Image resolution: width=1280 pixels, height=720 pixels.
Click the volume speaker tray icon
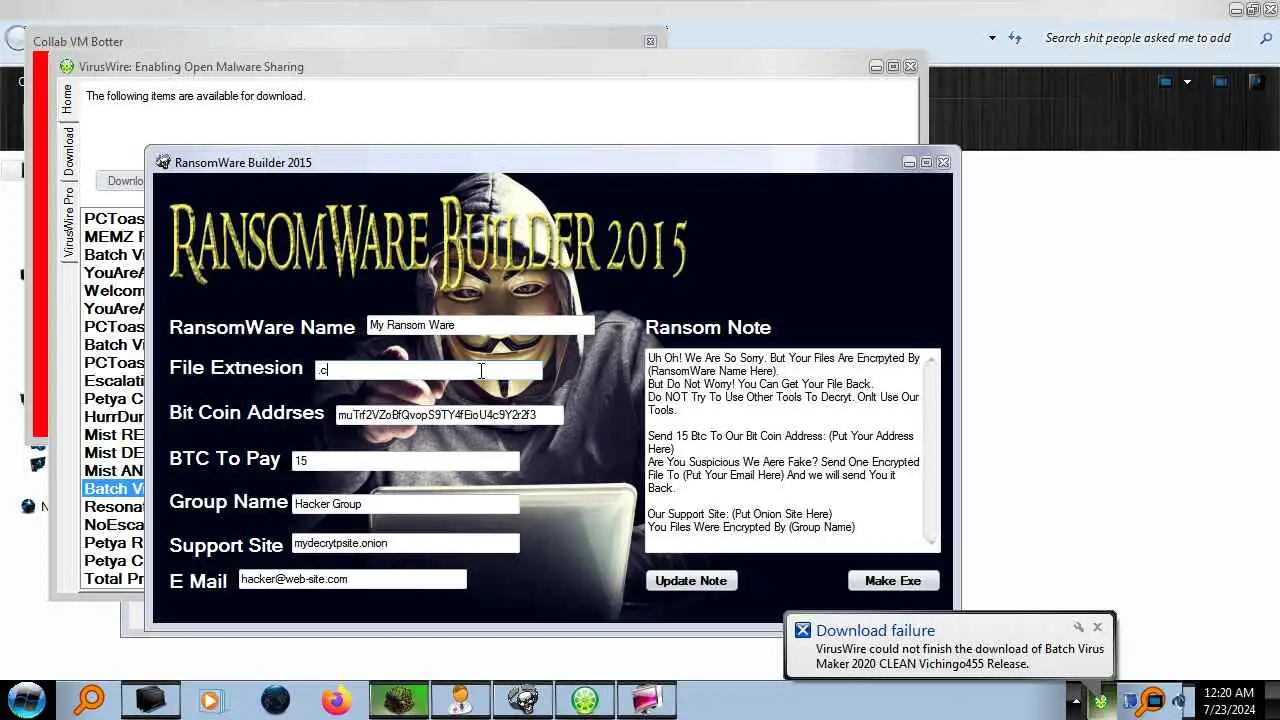click(1178, 701)
